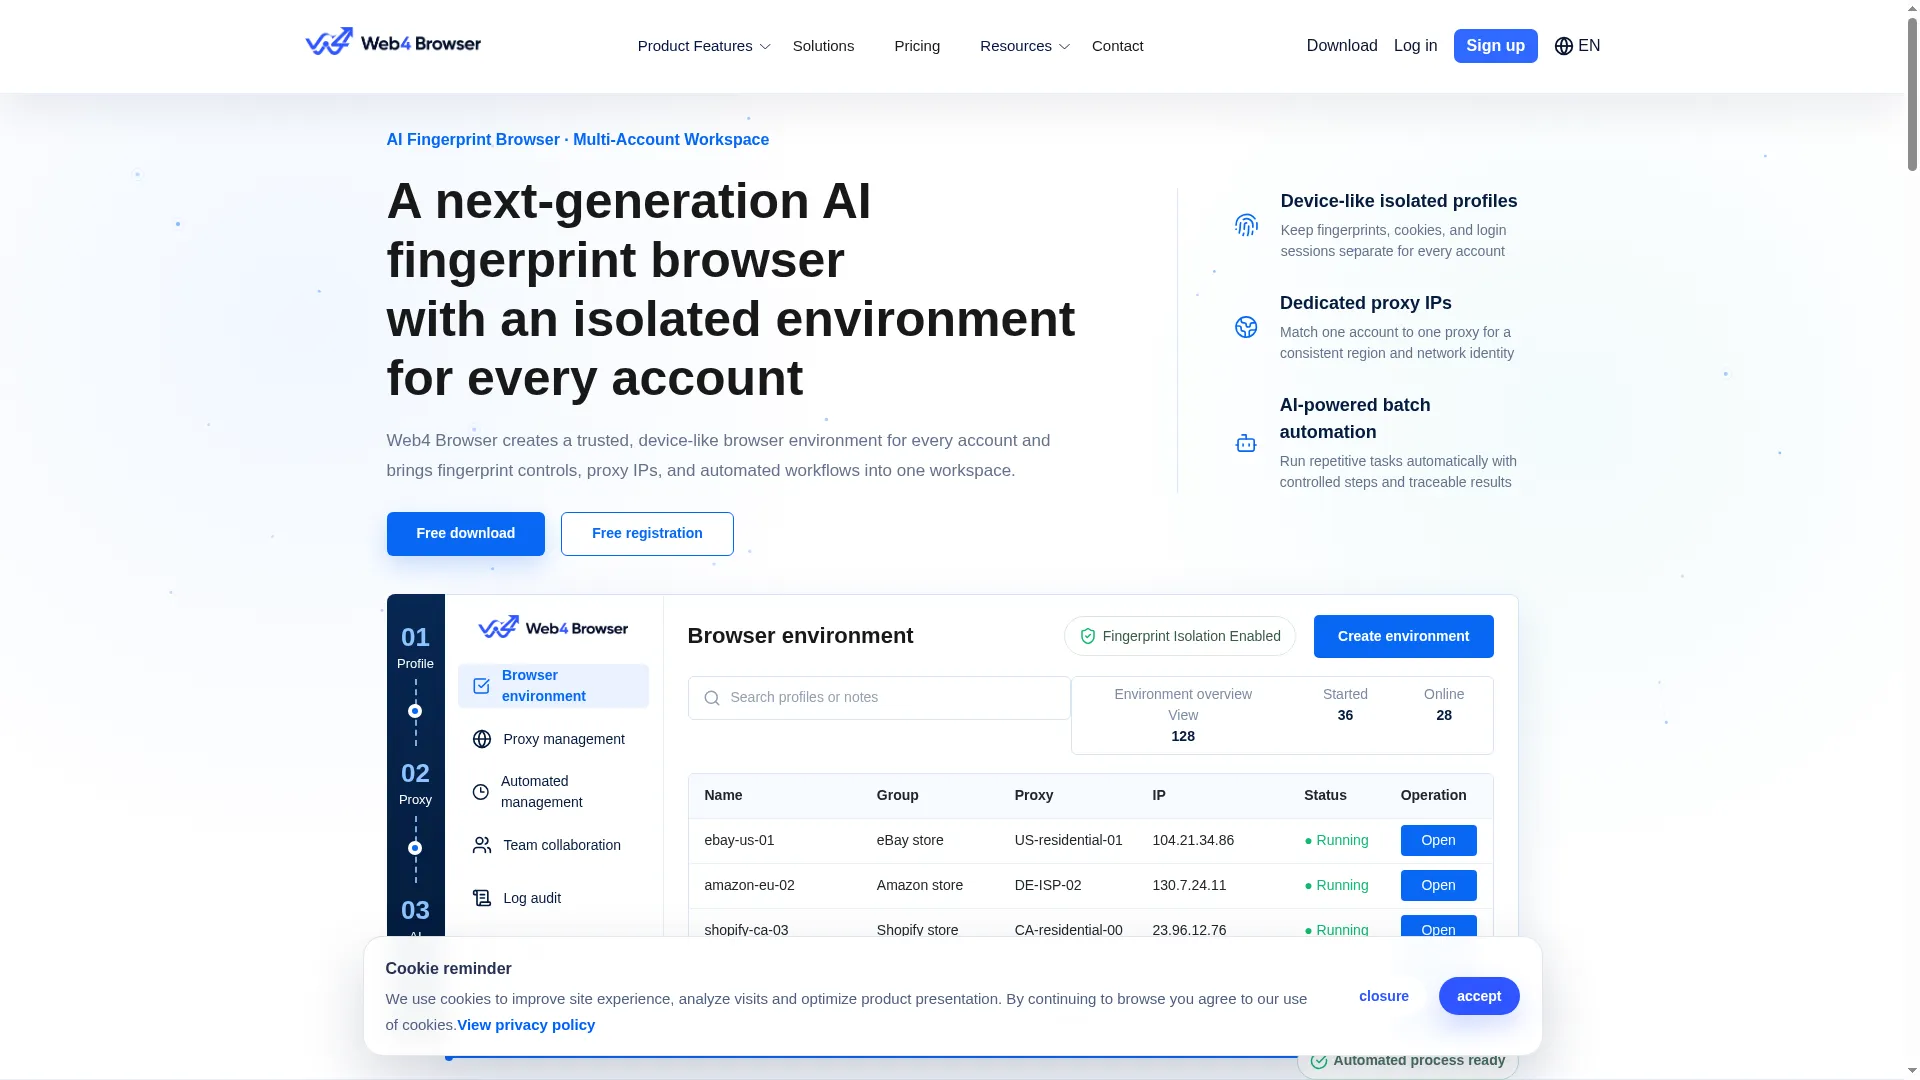
Task: Click the check icon beside Automated process ready
Action: pyautogui.click(x=1319, y=1061)
